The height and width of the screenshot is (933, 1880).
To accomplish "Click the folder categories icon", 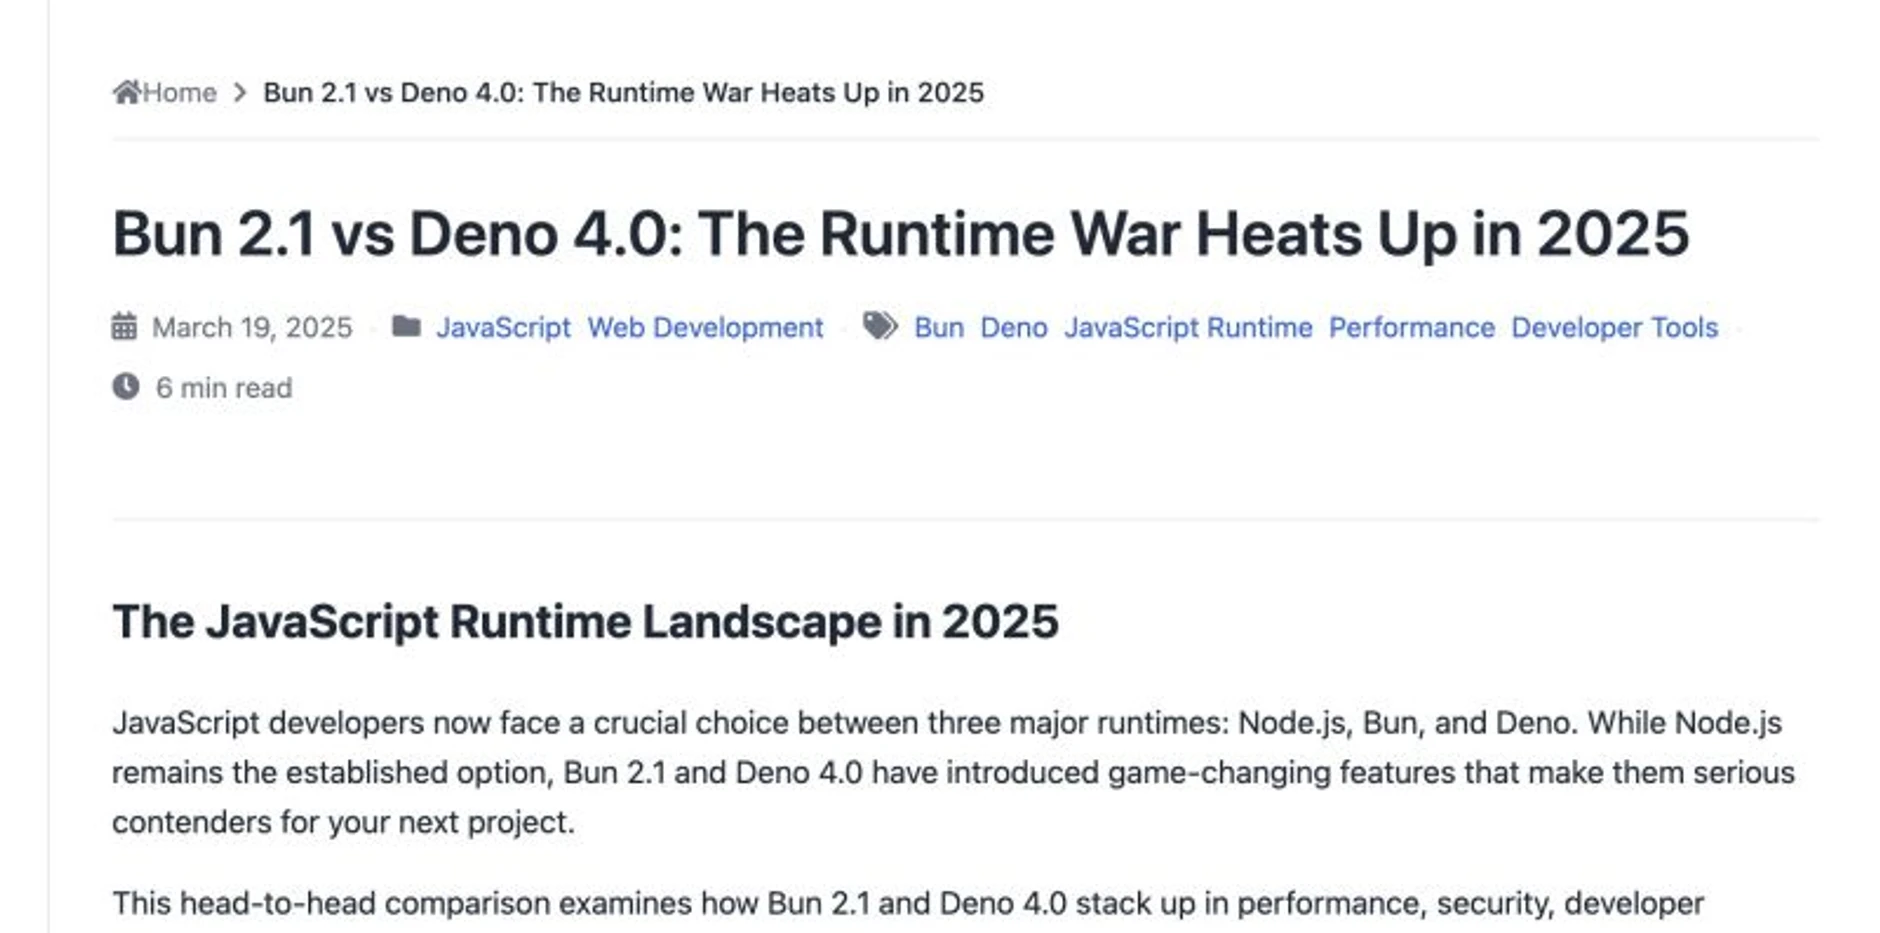I will [x=406, y=326].
